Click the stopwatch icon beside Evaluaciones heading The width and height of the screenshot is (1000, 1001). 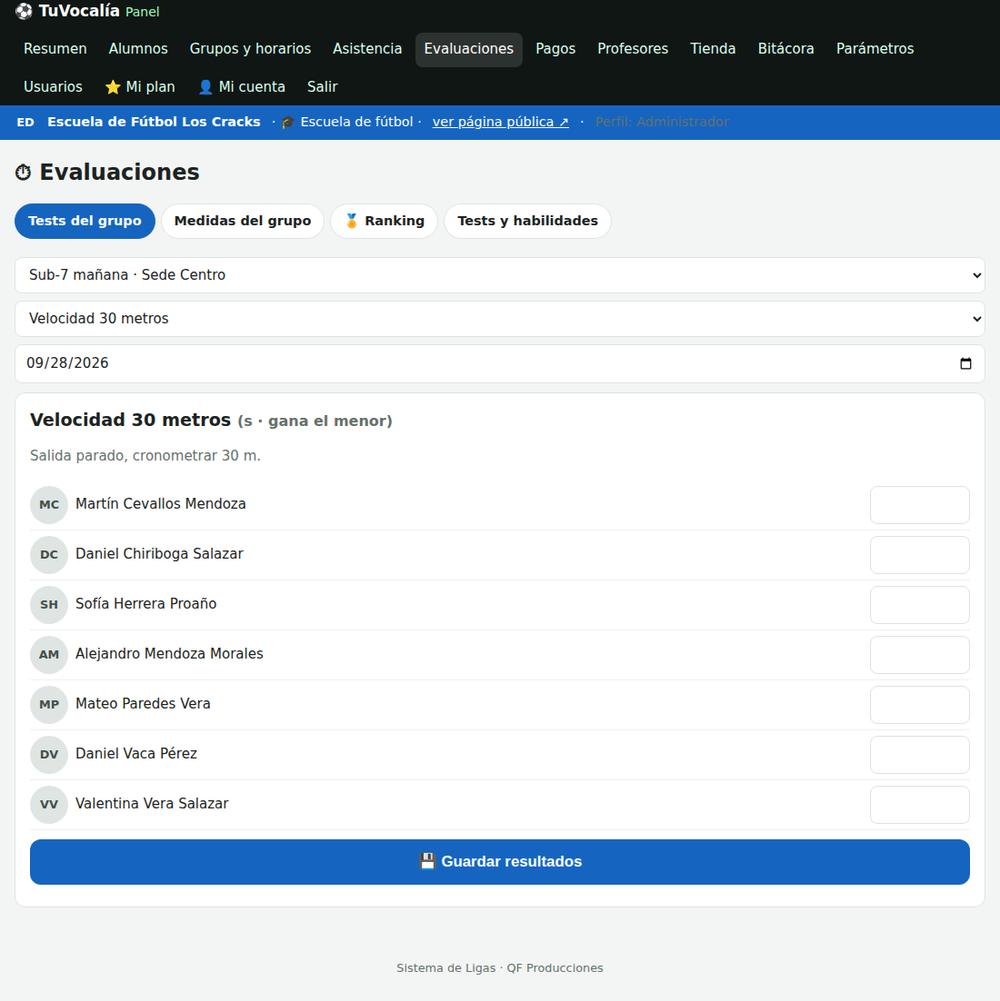click(23, 172)
